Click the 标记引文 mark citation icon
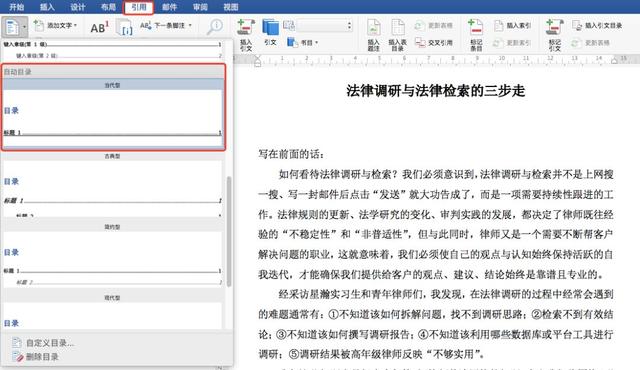640x370 pixels. pyautogui.click(x=554, y=35)
